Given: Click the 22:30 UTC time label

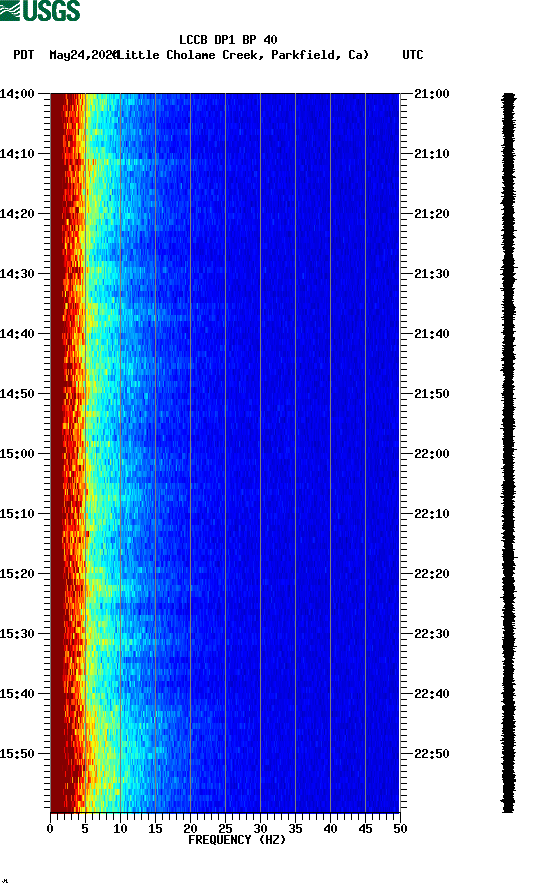Looking at the screenshot, I should [432, 634].
